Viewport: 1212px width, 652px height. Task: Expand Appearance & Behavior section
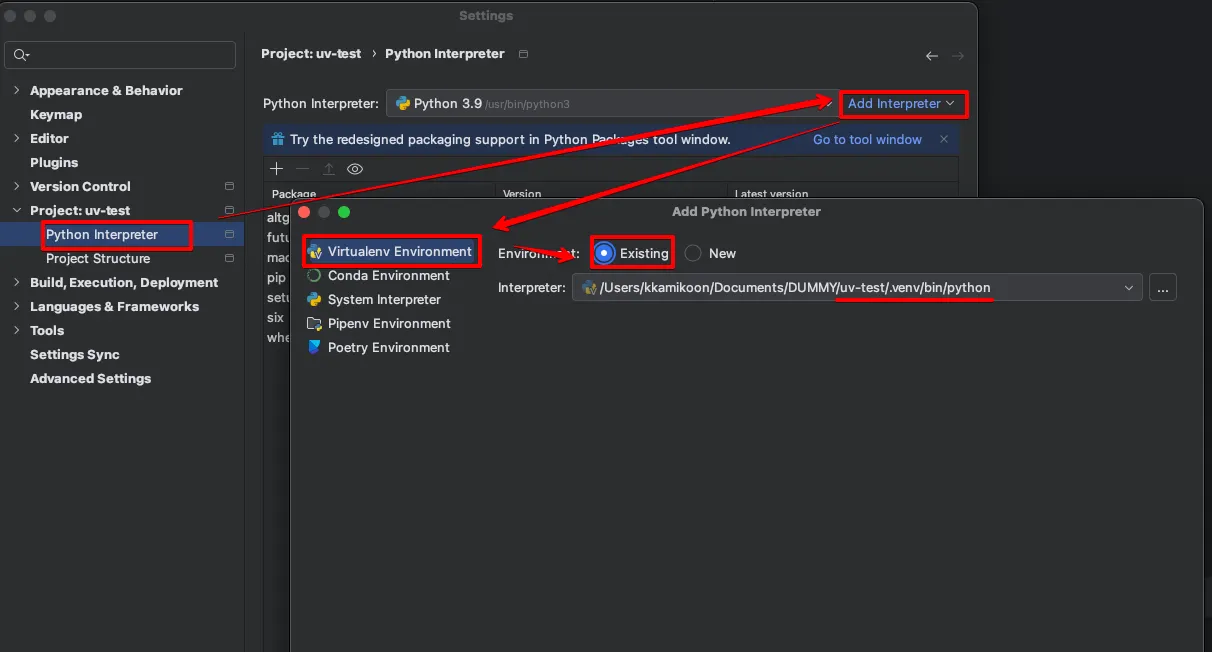click(x=16, y=90)
